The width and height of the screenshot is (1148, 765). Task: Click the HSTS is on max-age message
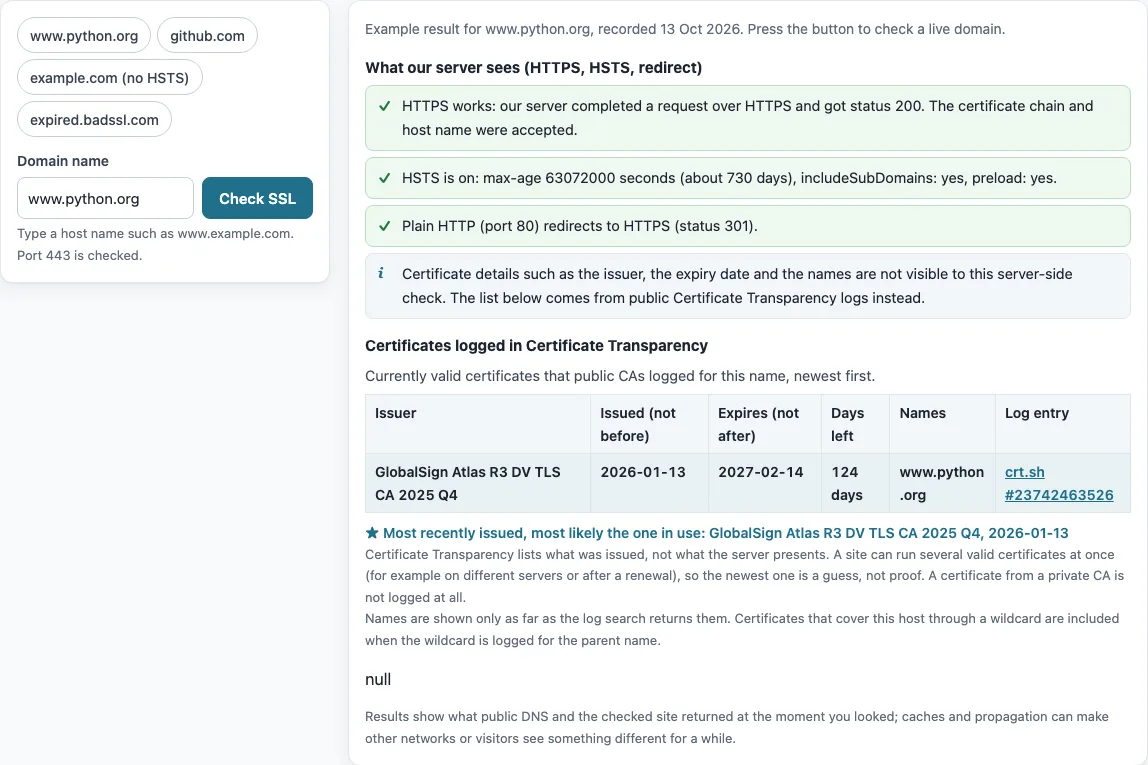pyautogui.click(x=748, y=178)
